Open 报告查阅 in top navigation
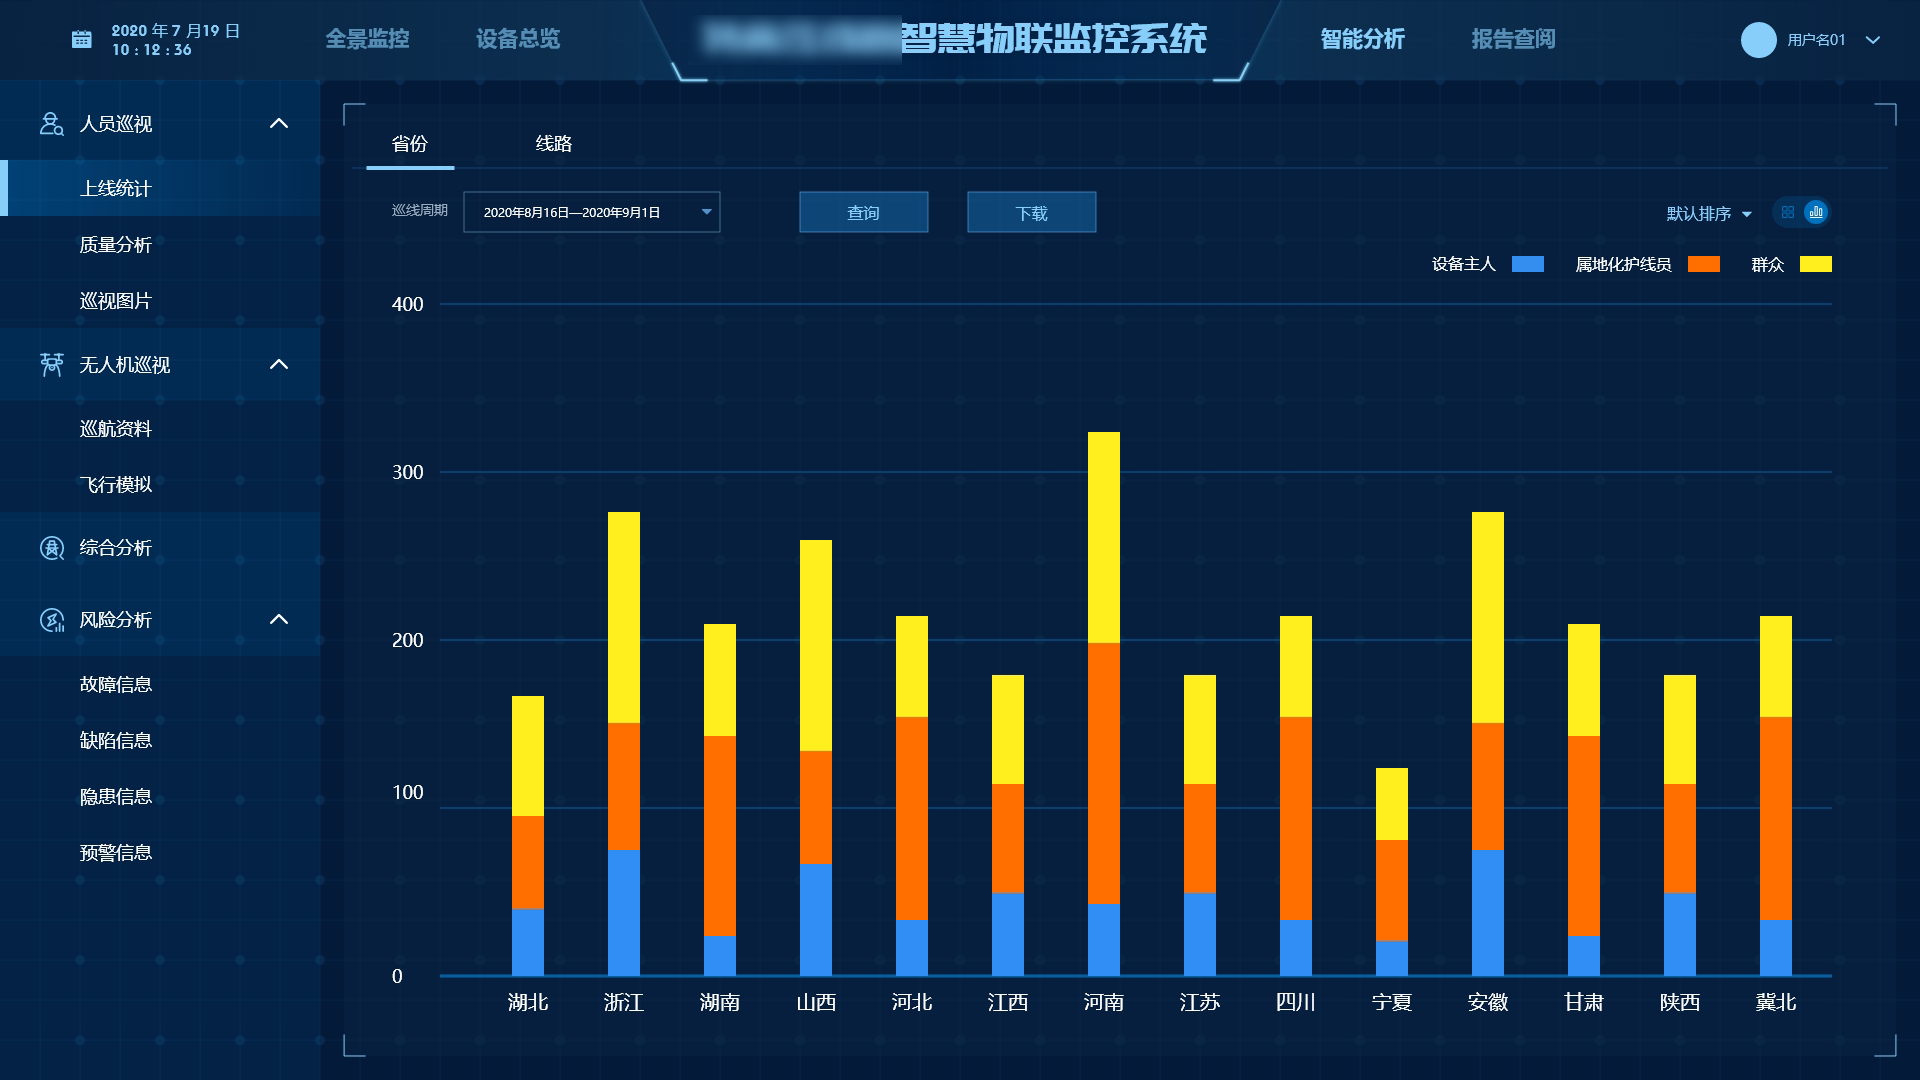 [x=1513, y=39]
